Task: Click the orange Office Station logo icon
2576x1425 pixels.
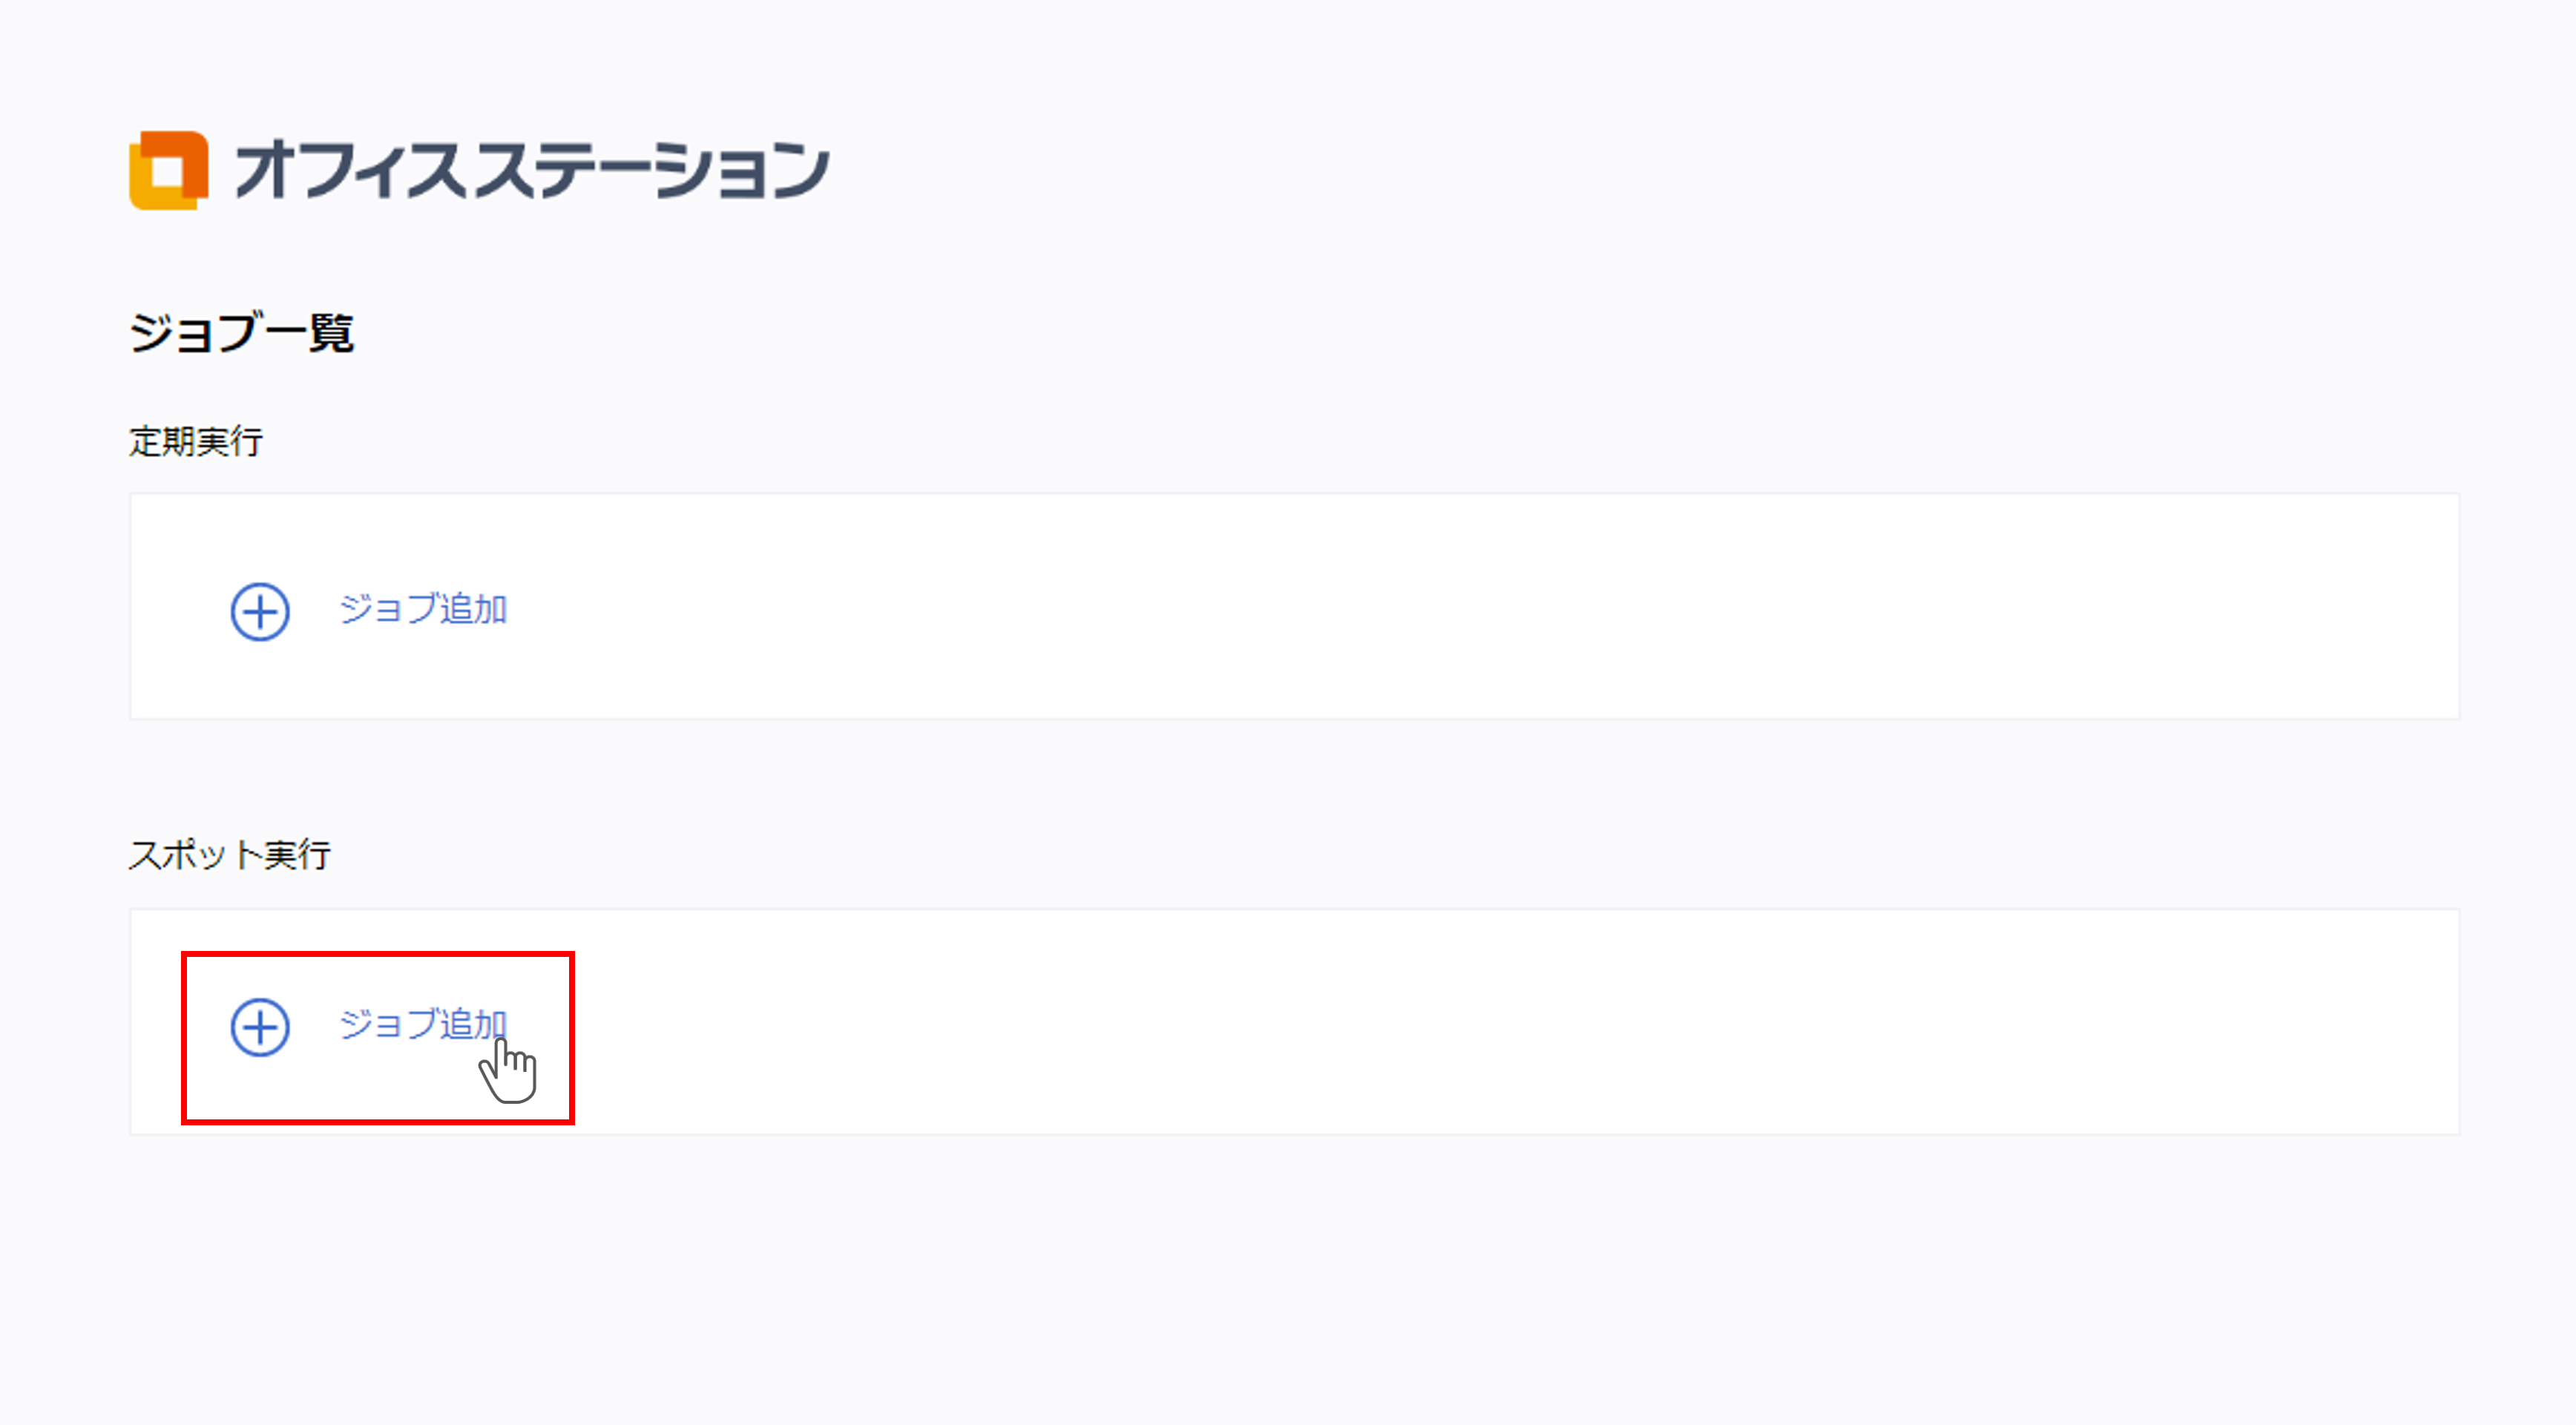Action: pos(169,170)
